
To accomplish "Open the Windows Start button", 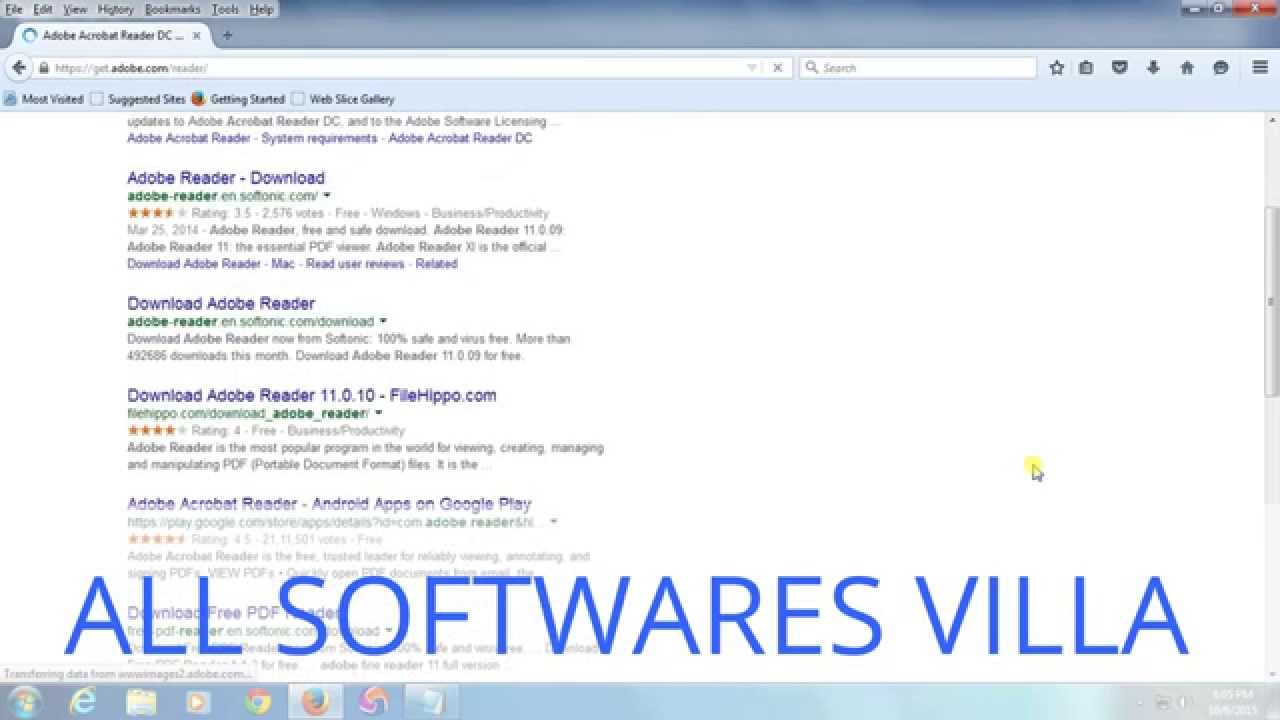I will tap(22, 702).
